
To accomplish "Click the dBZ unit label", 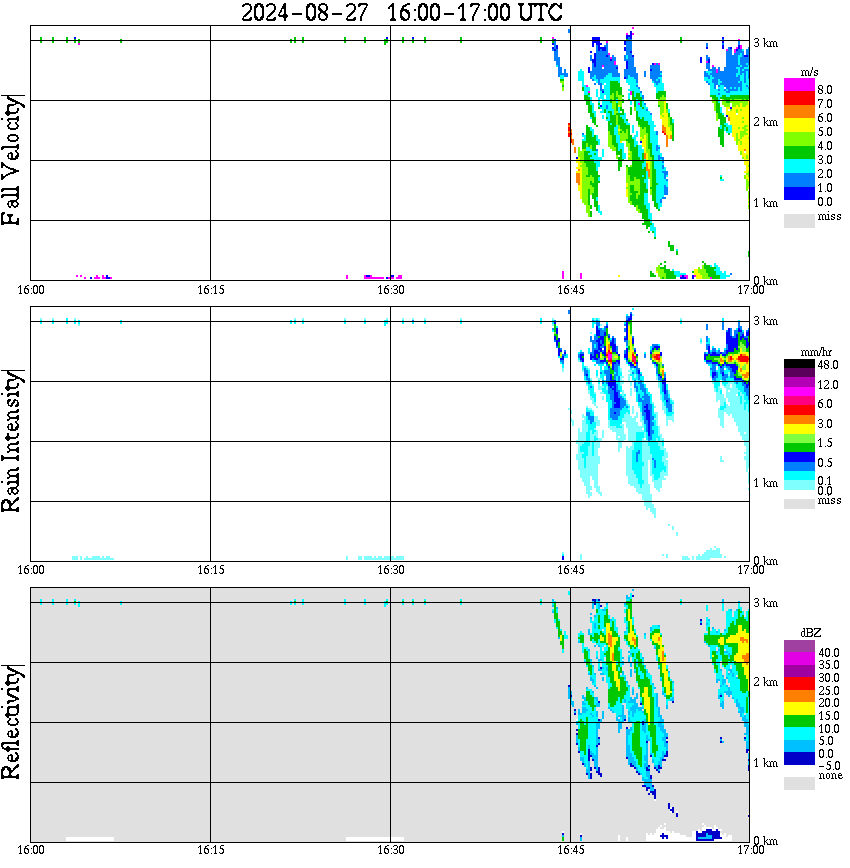I will pos(810,632).
